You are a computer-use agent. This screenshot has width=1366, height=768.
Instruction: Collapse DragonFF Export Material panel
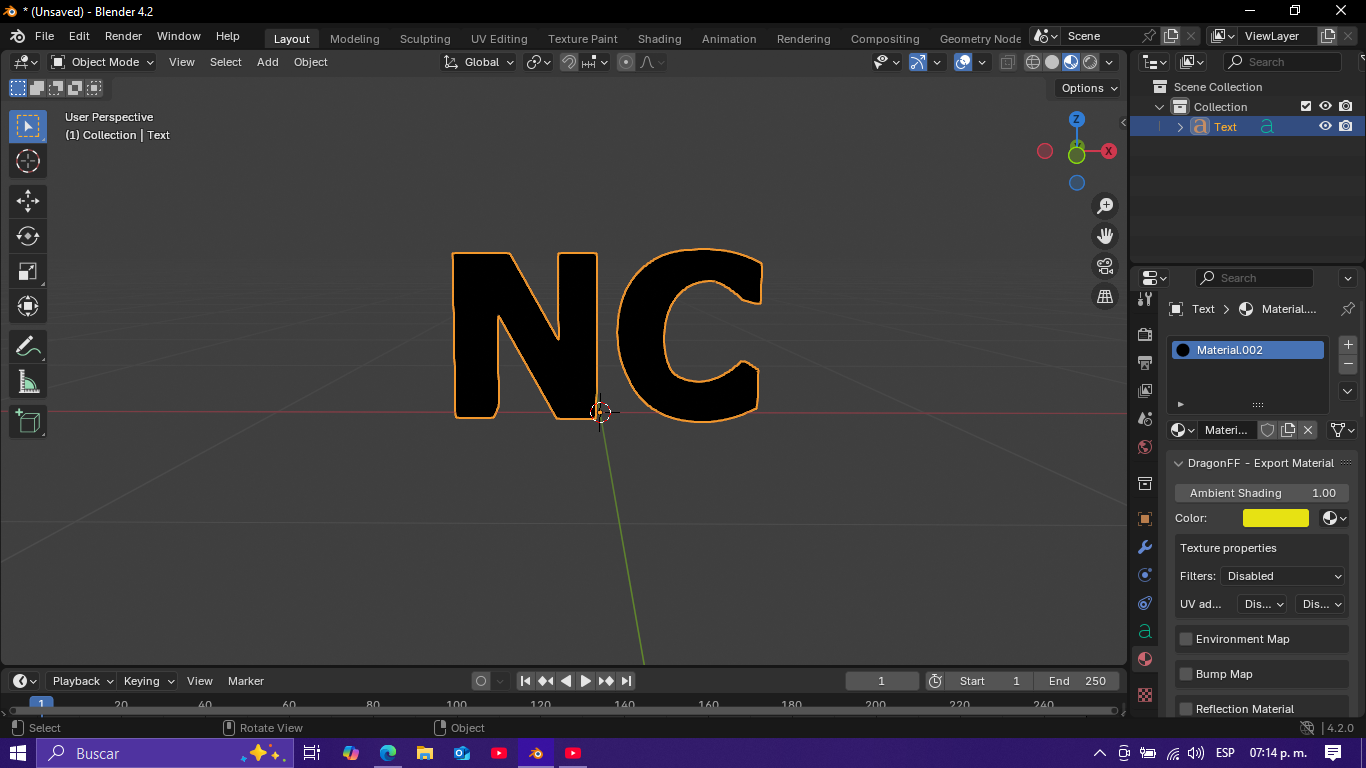[x=1179, y=463]
